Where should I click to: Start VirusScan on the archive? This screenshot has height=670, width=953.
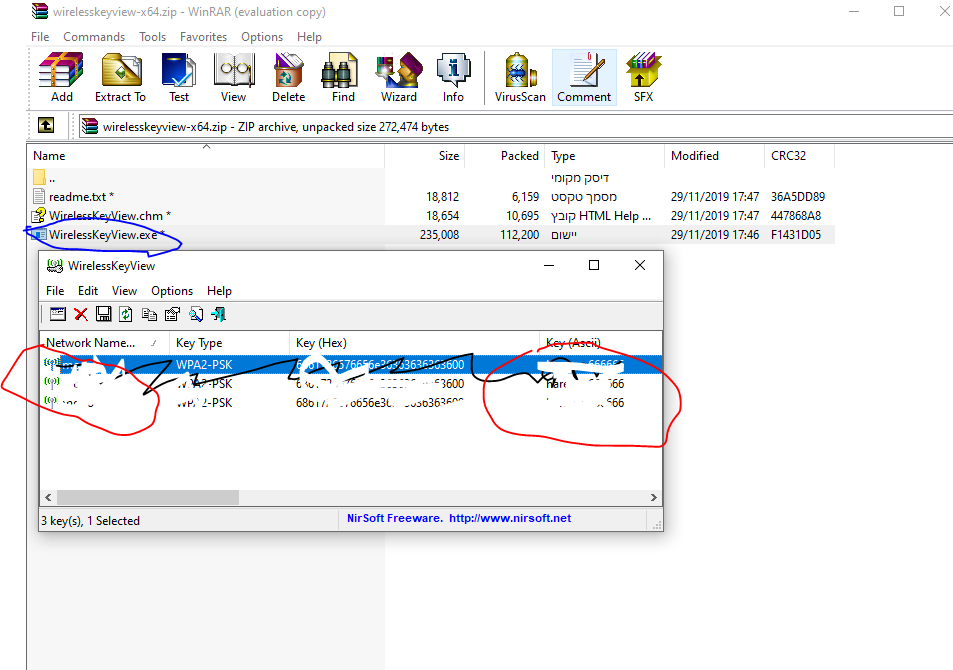click(520, 78)
